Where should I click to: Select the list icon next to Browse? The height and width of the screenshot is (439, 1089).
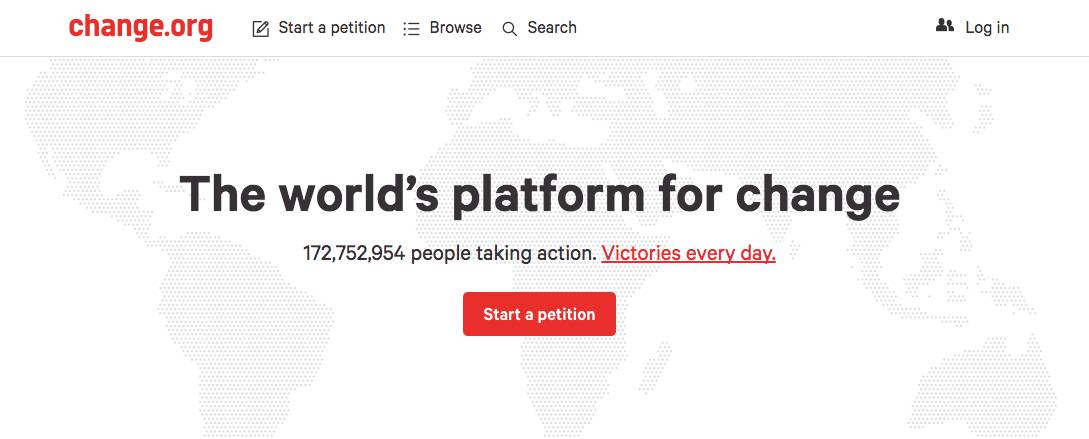click(x=411, y=28)
